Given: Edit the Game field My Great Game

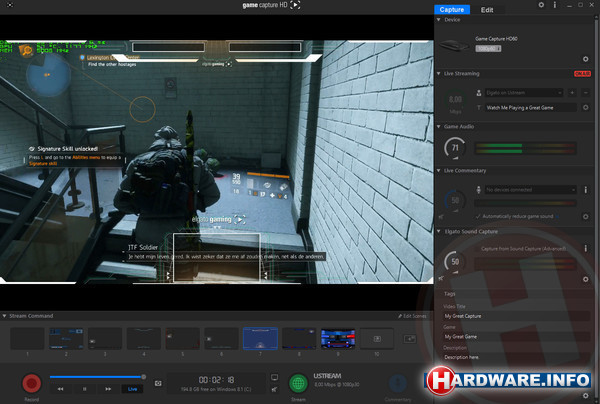Looking at the screenshot, I should pyautogui.click(x=517, y=337).
